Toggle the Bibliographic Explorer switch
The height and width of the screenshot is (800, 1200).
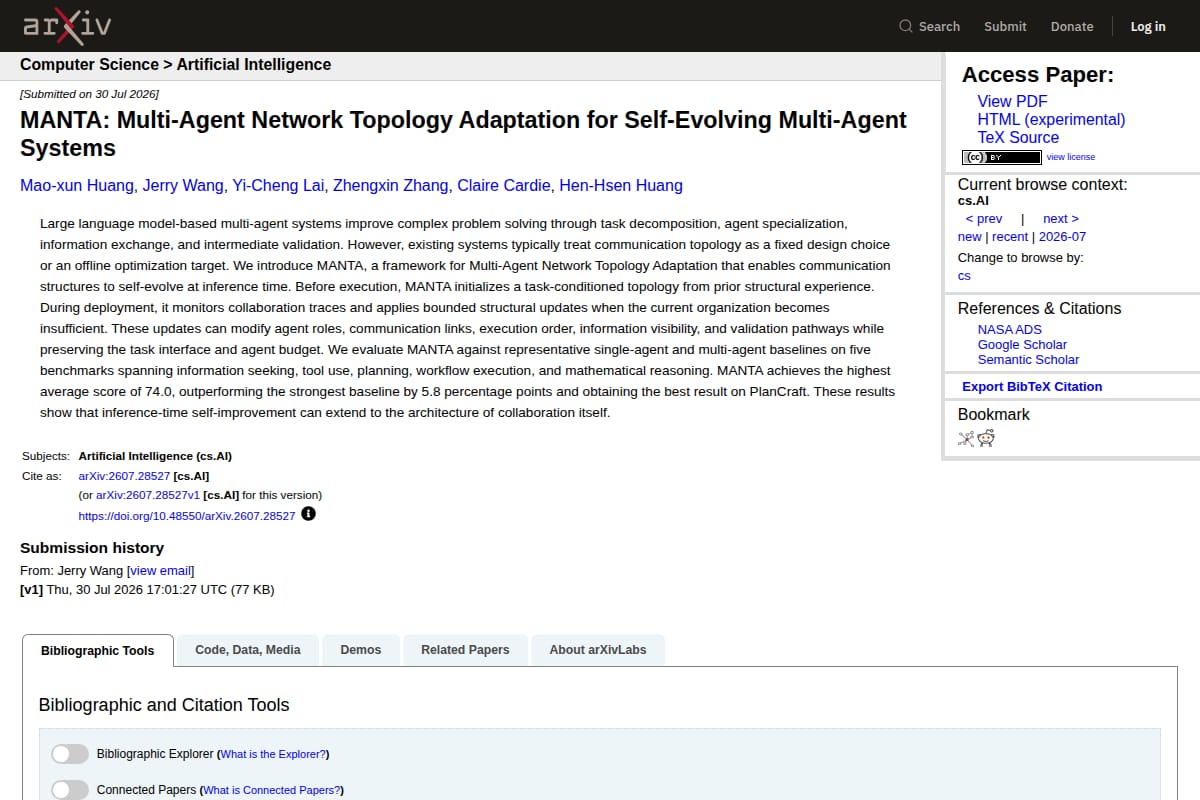(70, 754)
